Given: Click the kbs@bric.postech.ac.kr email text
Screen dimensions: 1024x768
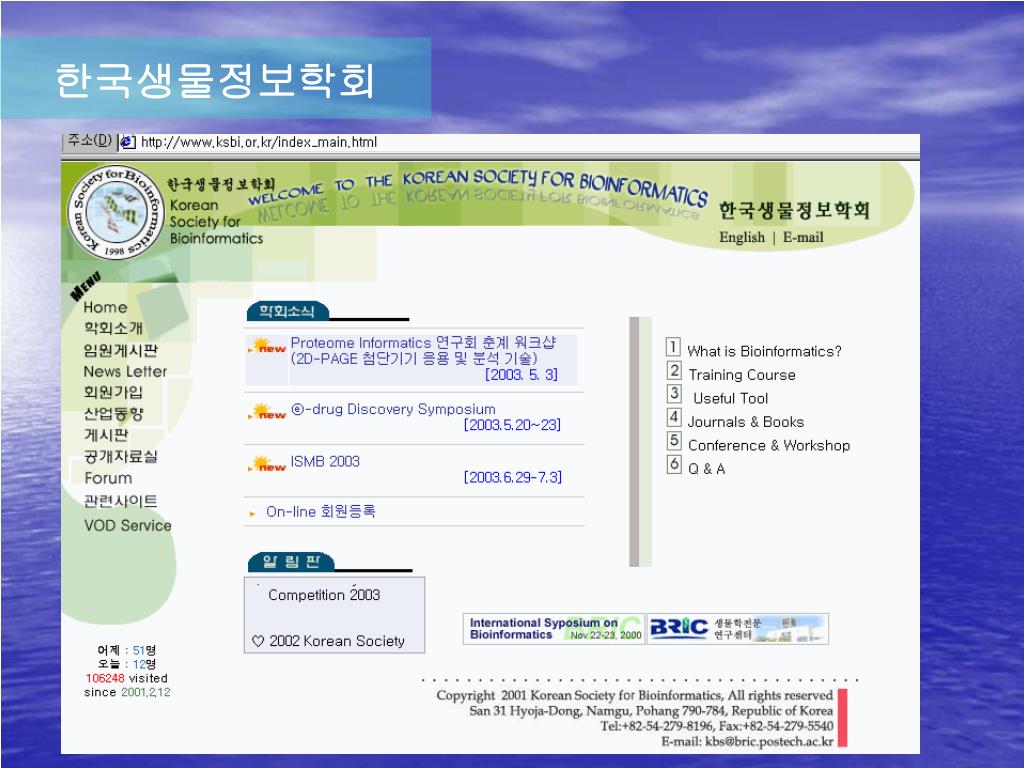Looking at the screenshot, I should pos(769,742).
